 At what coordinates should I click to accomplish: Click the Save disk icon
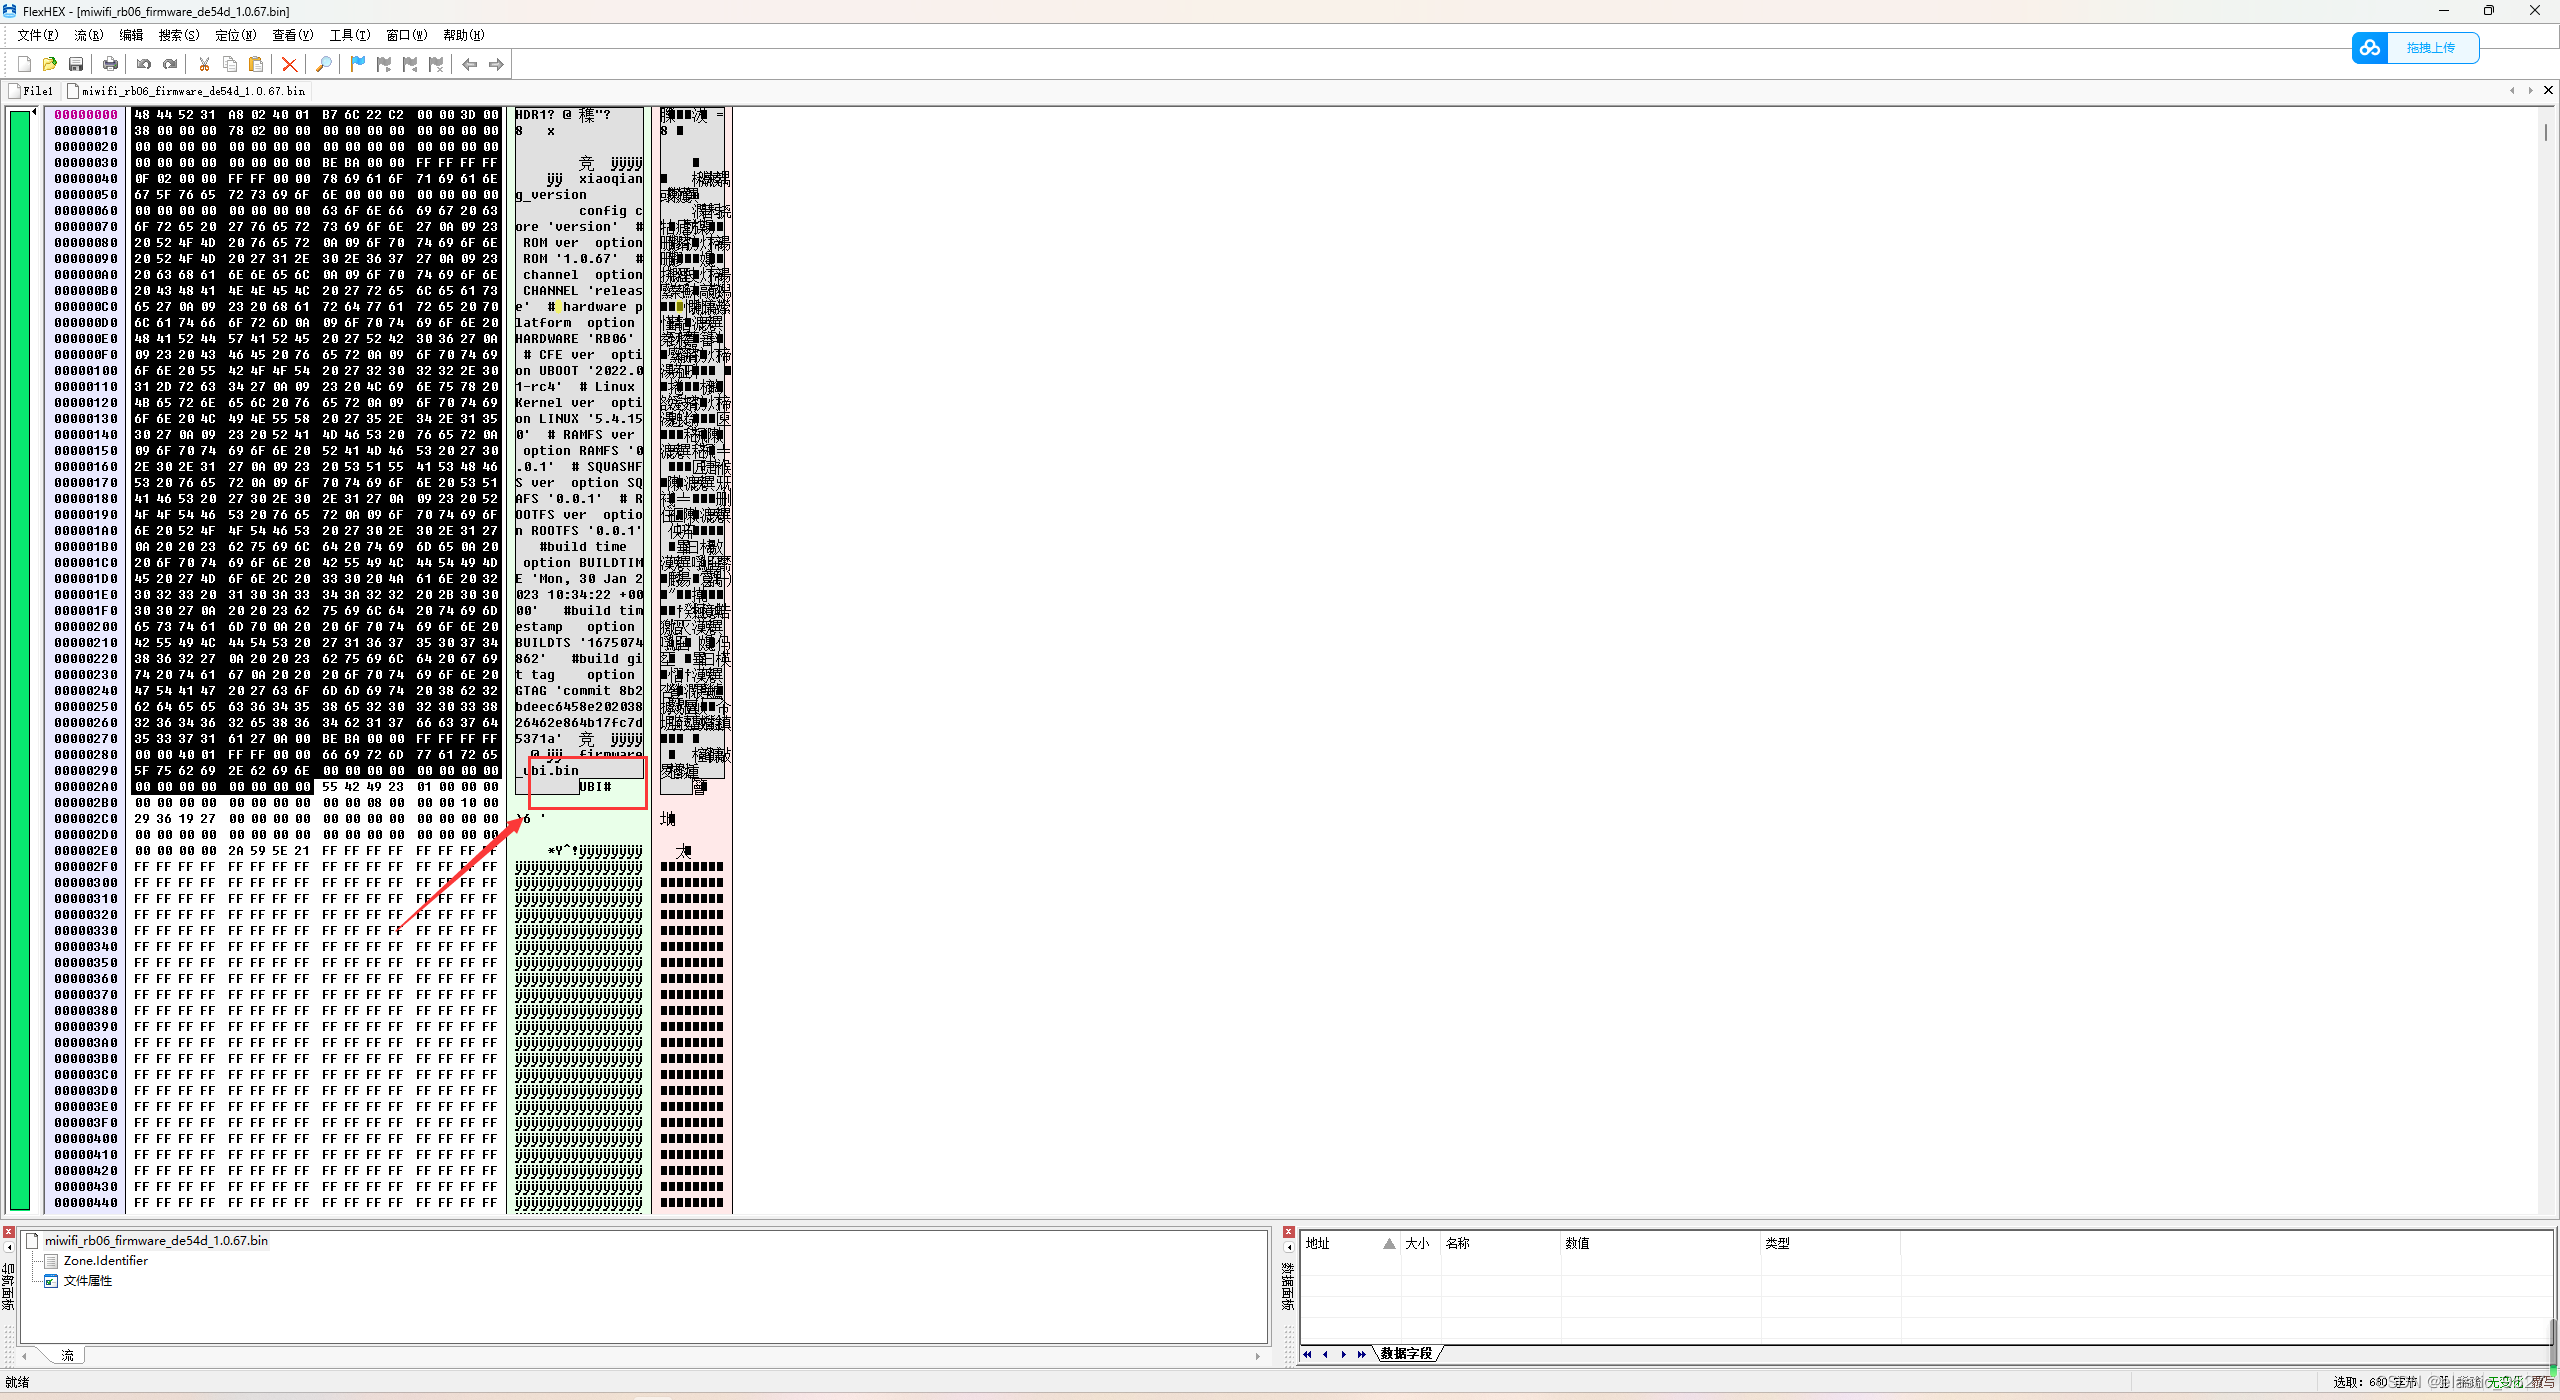tap(75, 64)
